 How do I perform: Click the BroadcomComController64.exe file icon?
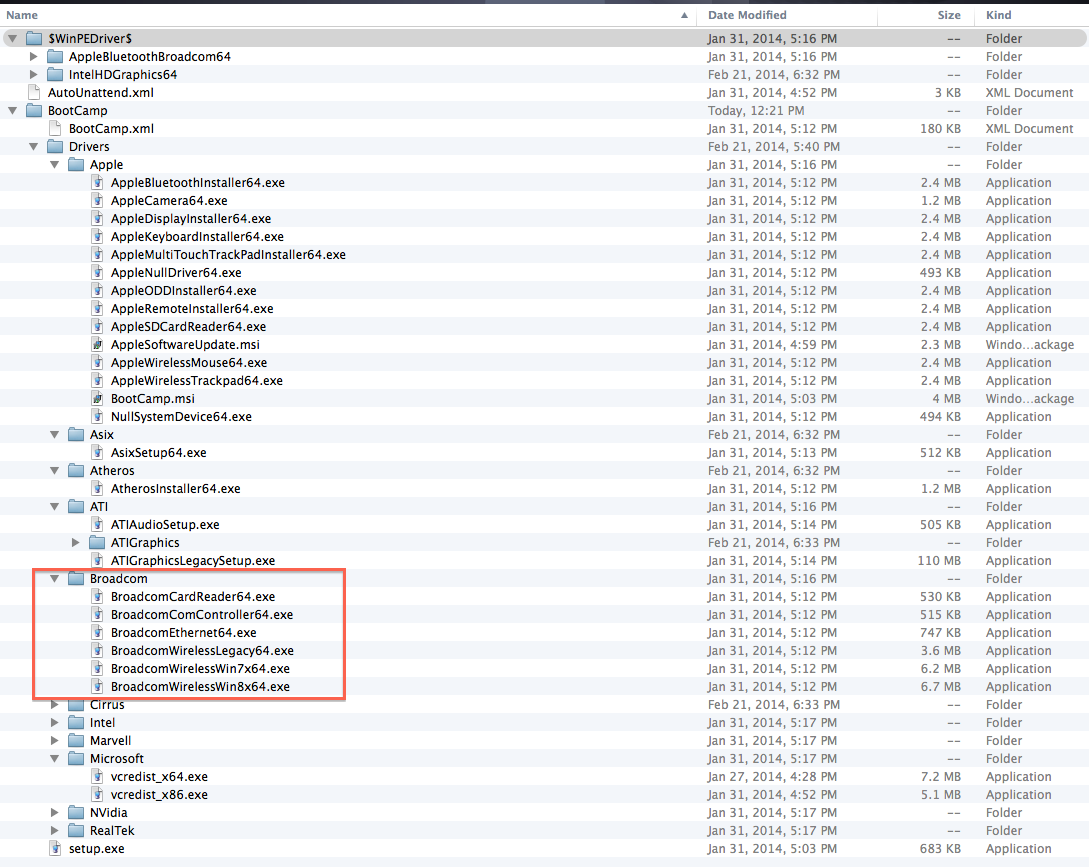pos(98,615)
